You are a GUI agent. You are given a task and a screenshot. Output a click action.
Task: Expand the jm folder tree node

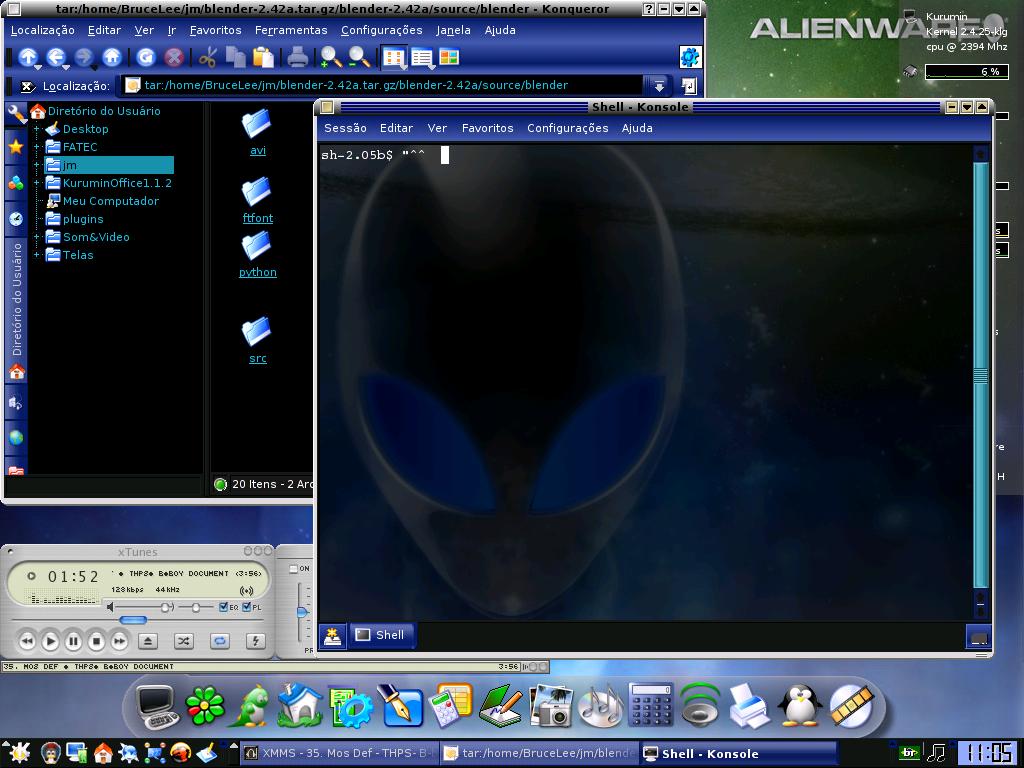[x=37, y=165]
